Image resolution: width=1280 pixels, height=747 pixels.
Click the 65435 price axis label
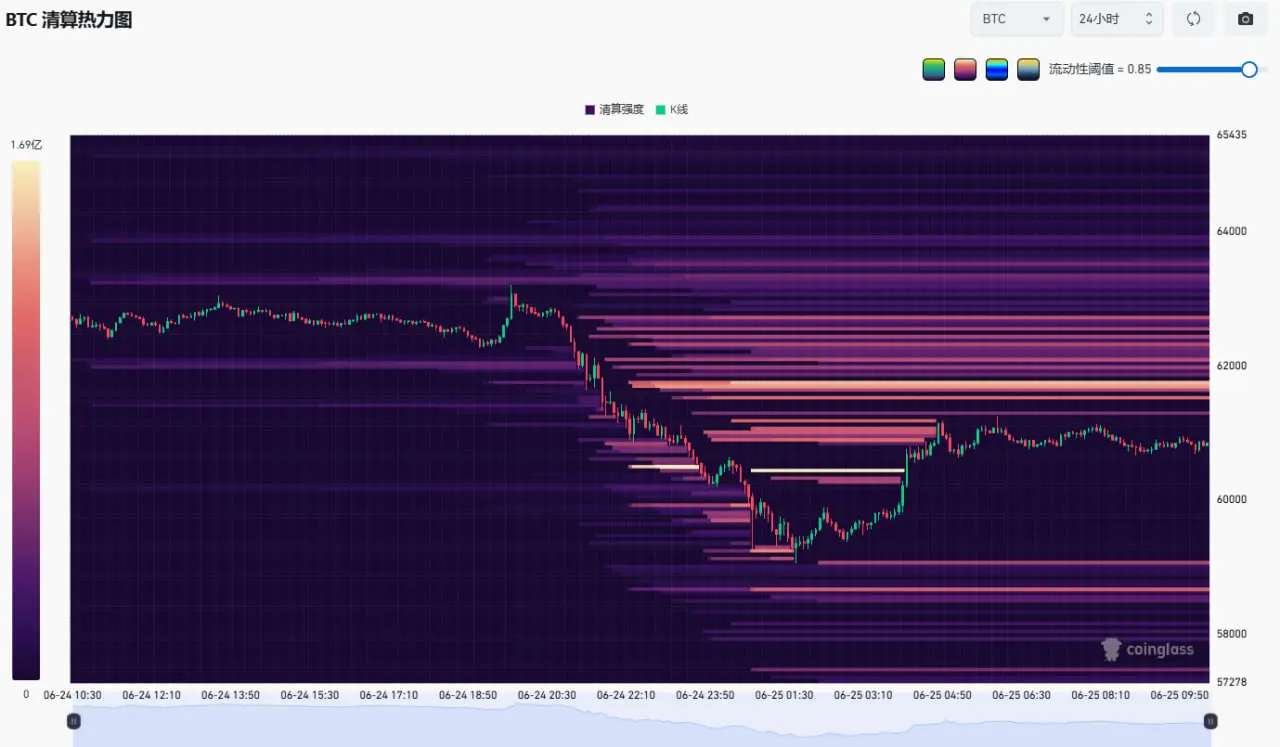1232,135
